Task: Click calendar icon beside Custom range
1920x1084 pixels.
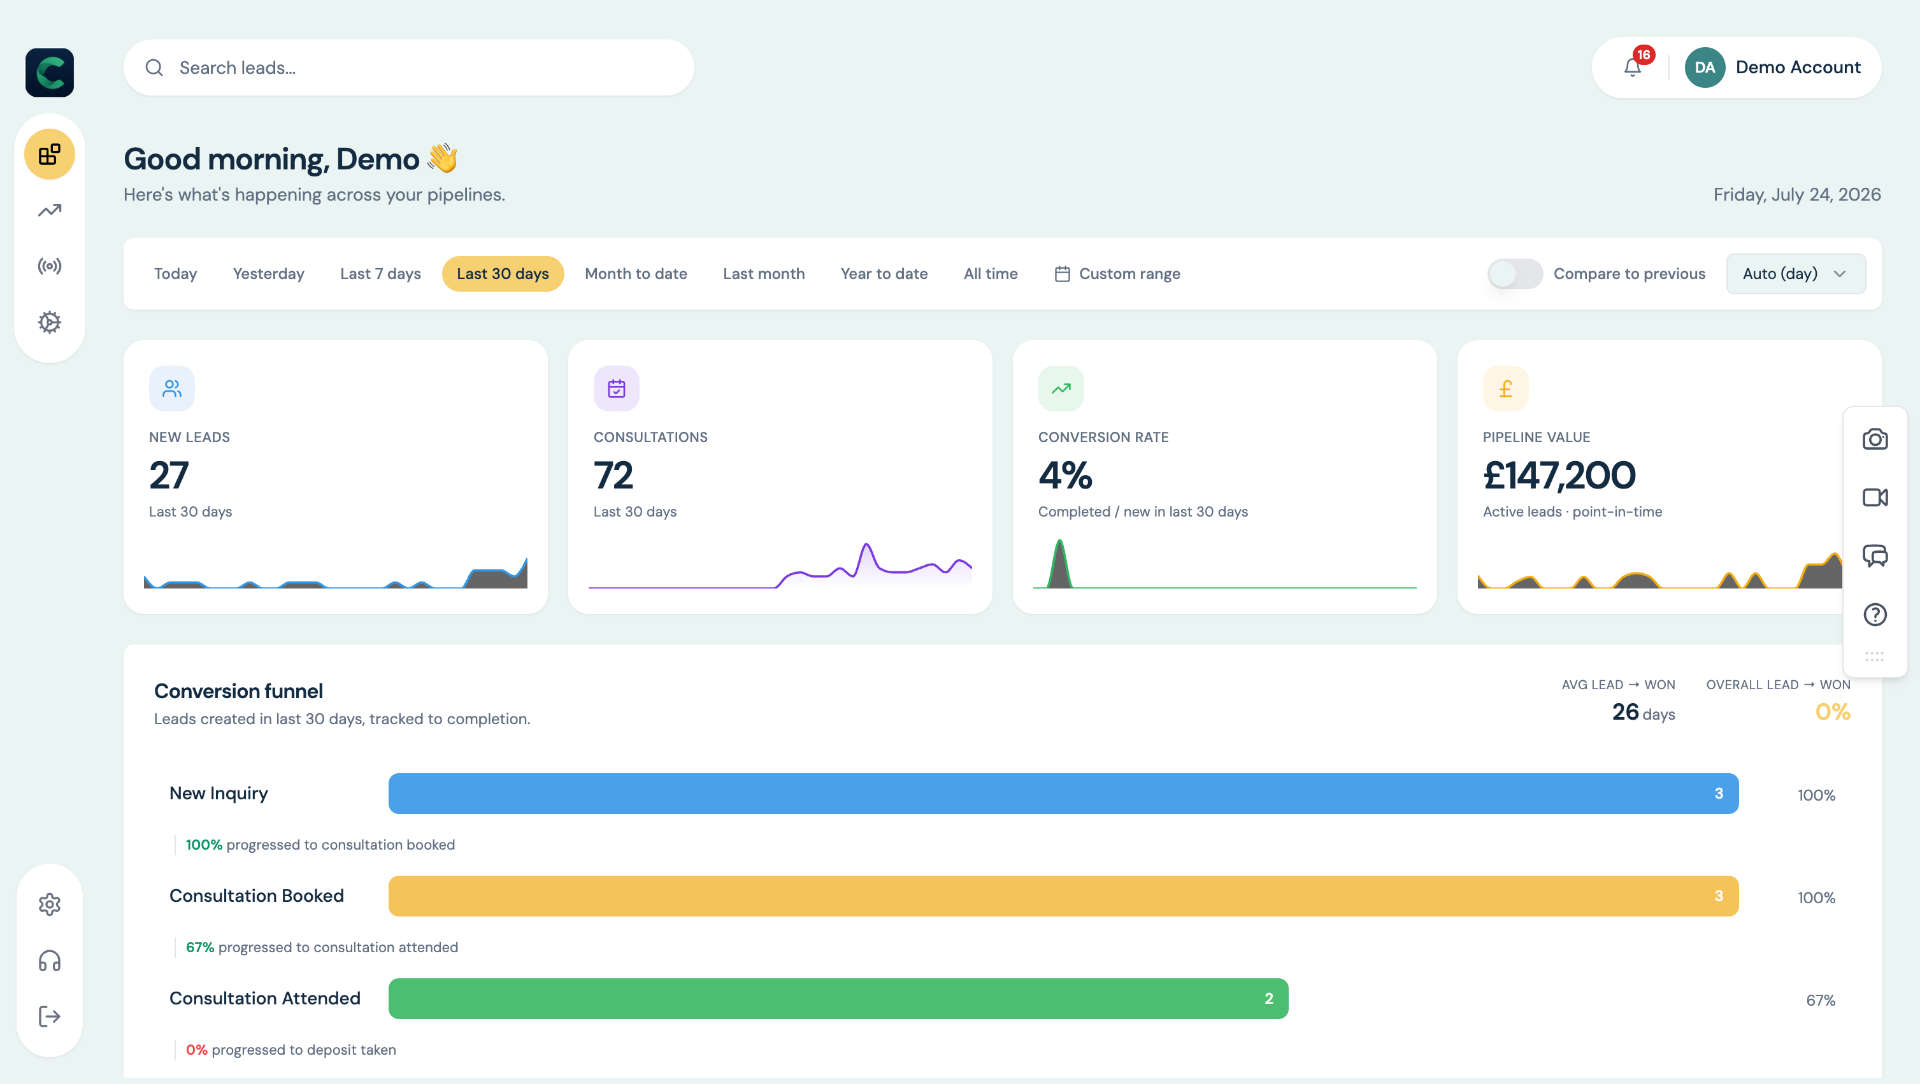Action: point(1062,274)
